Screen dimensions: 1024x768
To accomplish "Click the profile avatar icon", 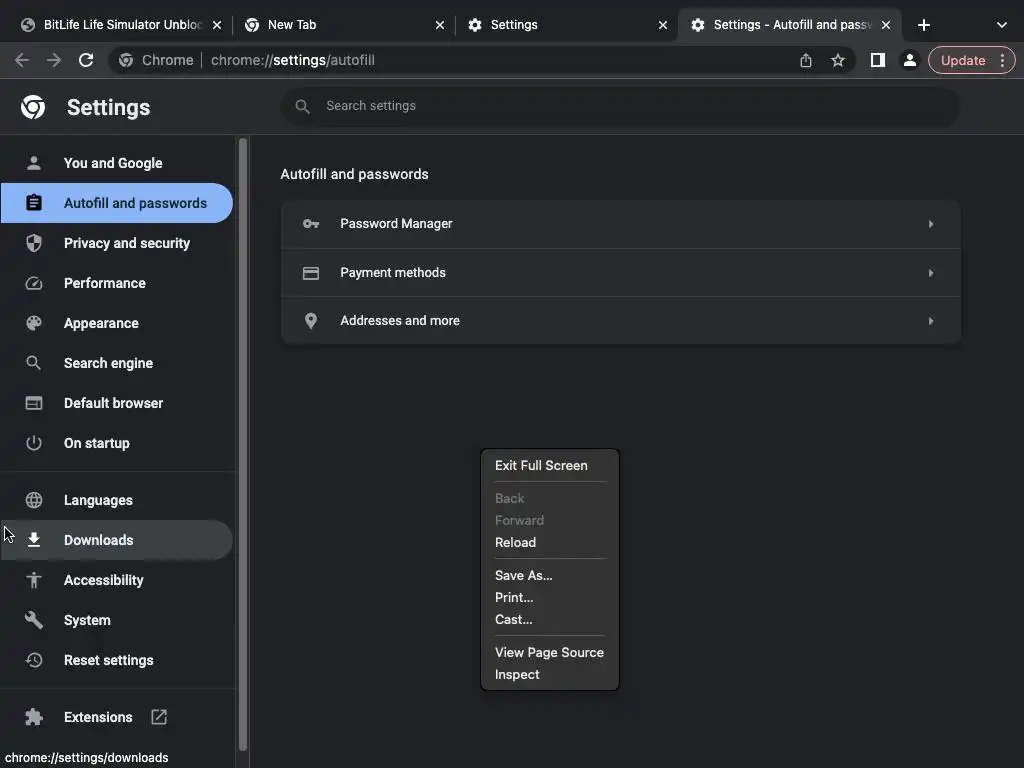I will [x=909, y=60].
